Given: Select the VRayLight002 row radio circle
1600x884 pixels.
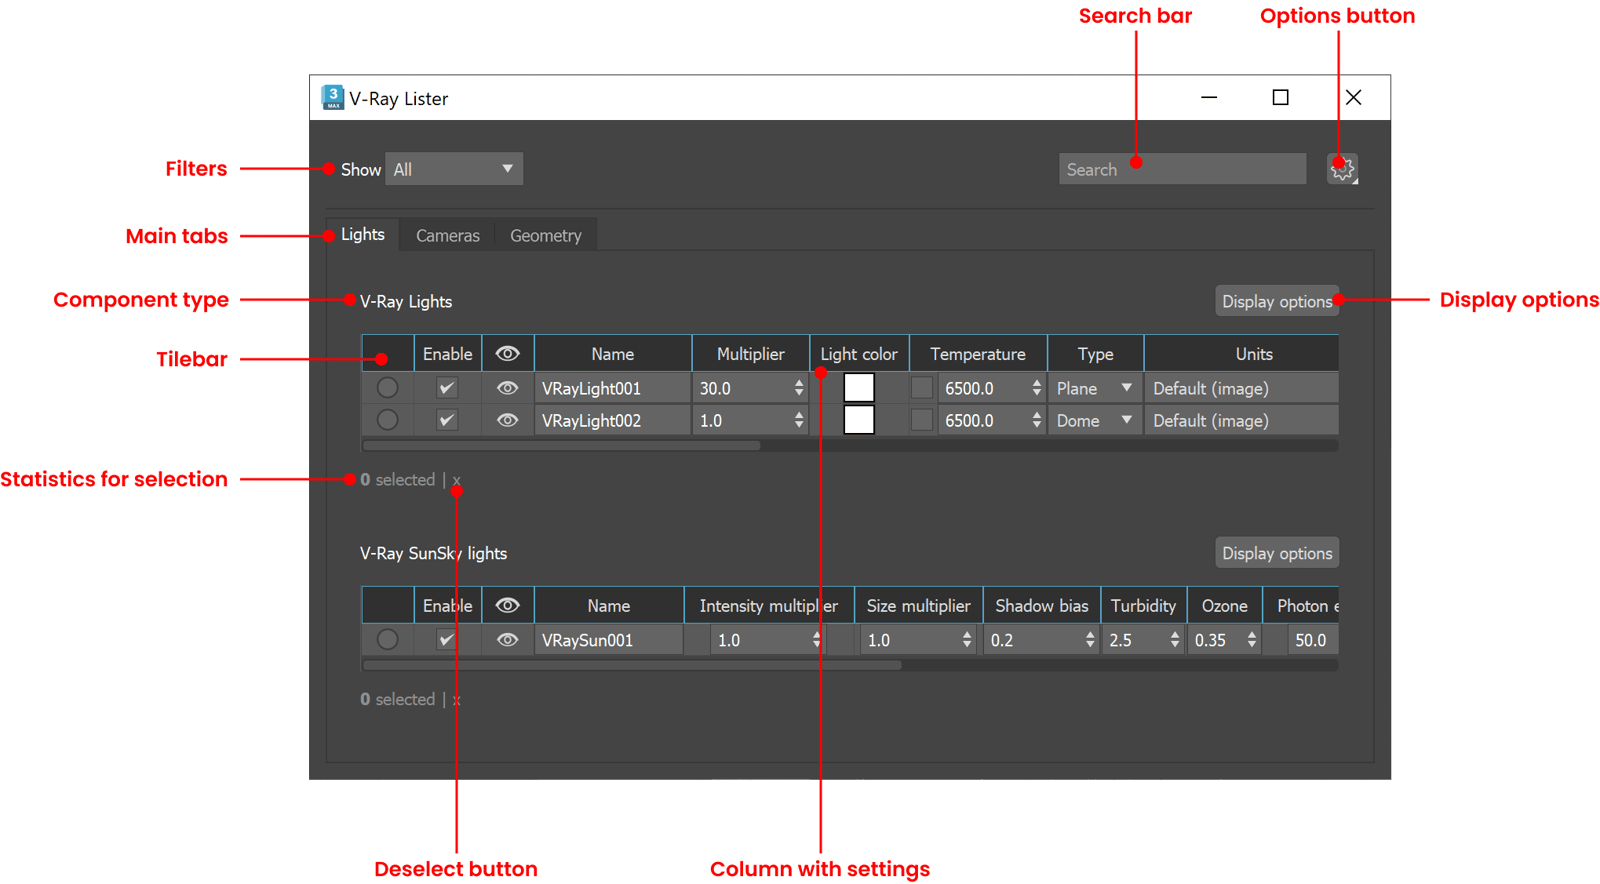Looking at the screenshot, I should click(x=387, y=421).
